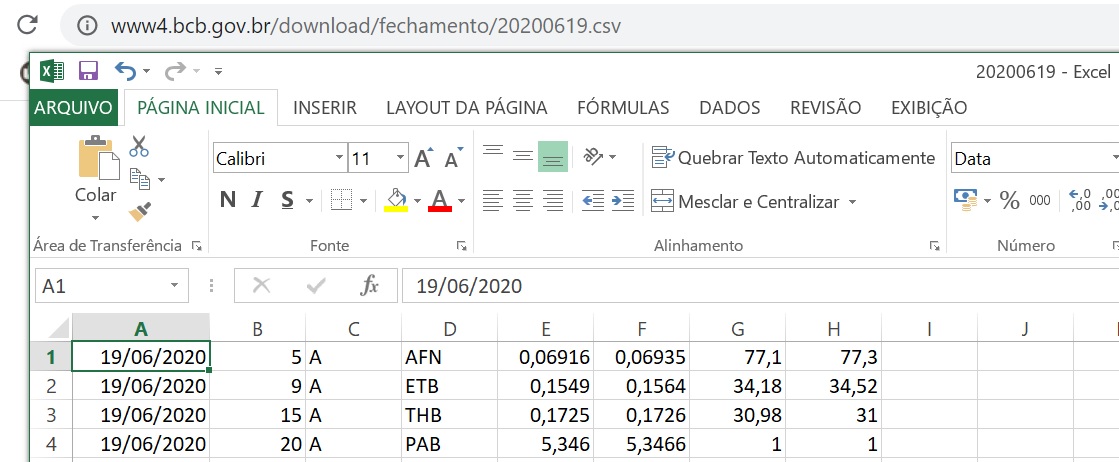Screen dimensions: 1119x462
Task: Apply the percent style format
Action: (1010, 201)
